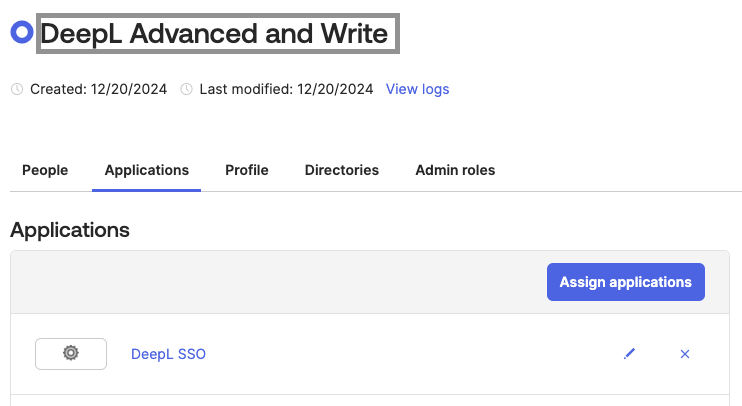Click the clock icon beside Last modified
The image size is (742, 406).
tap(186, 89)
